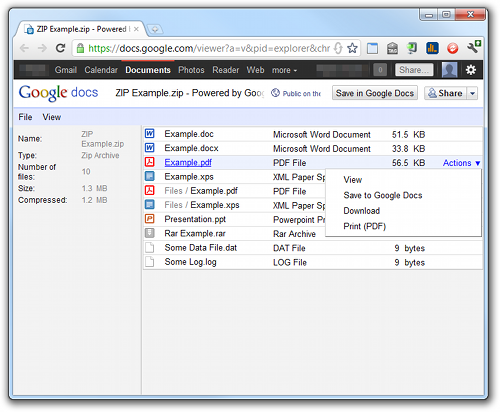Select Print (PDF) from Actions menu
The image size is (500, 412).
(x=364, y=226)
